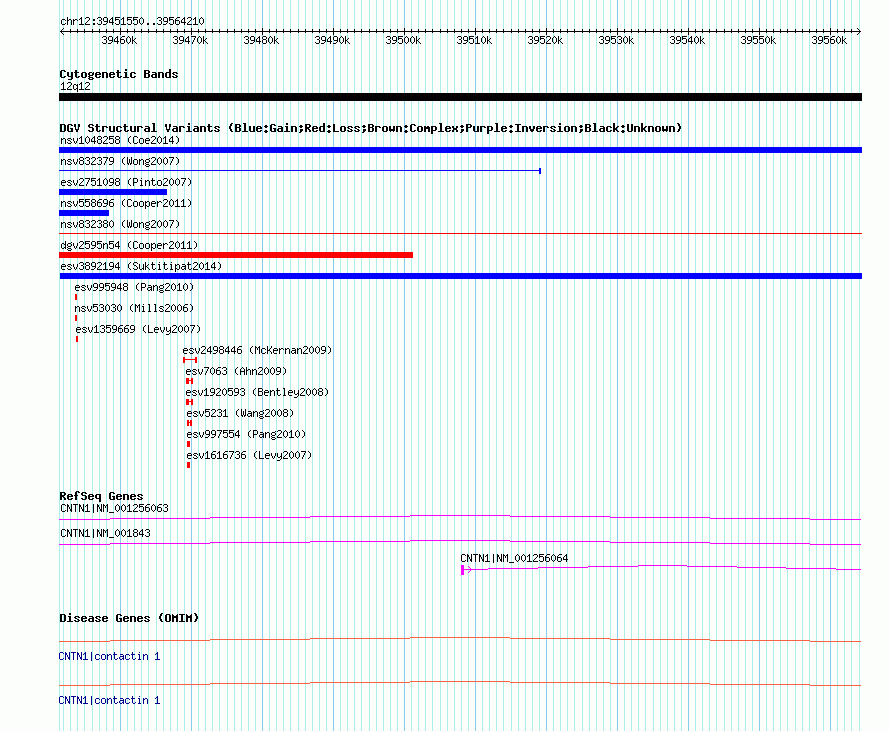Open esv1920593 (Bentley2008) variant label
Viewport: 890px width, 731px height.
tap(257, 392)
